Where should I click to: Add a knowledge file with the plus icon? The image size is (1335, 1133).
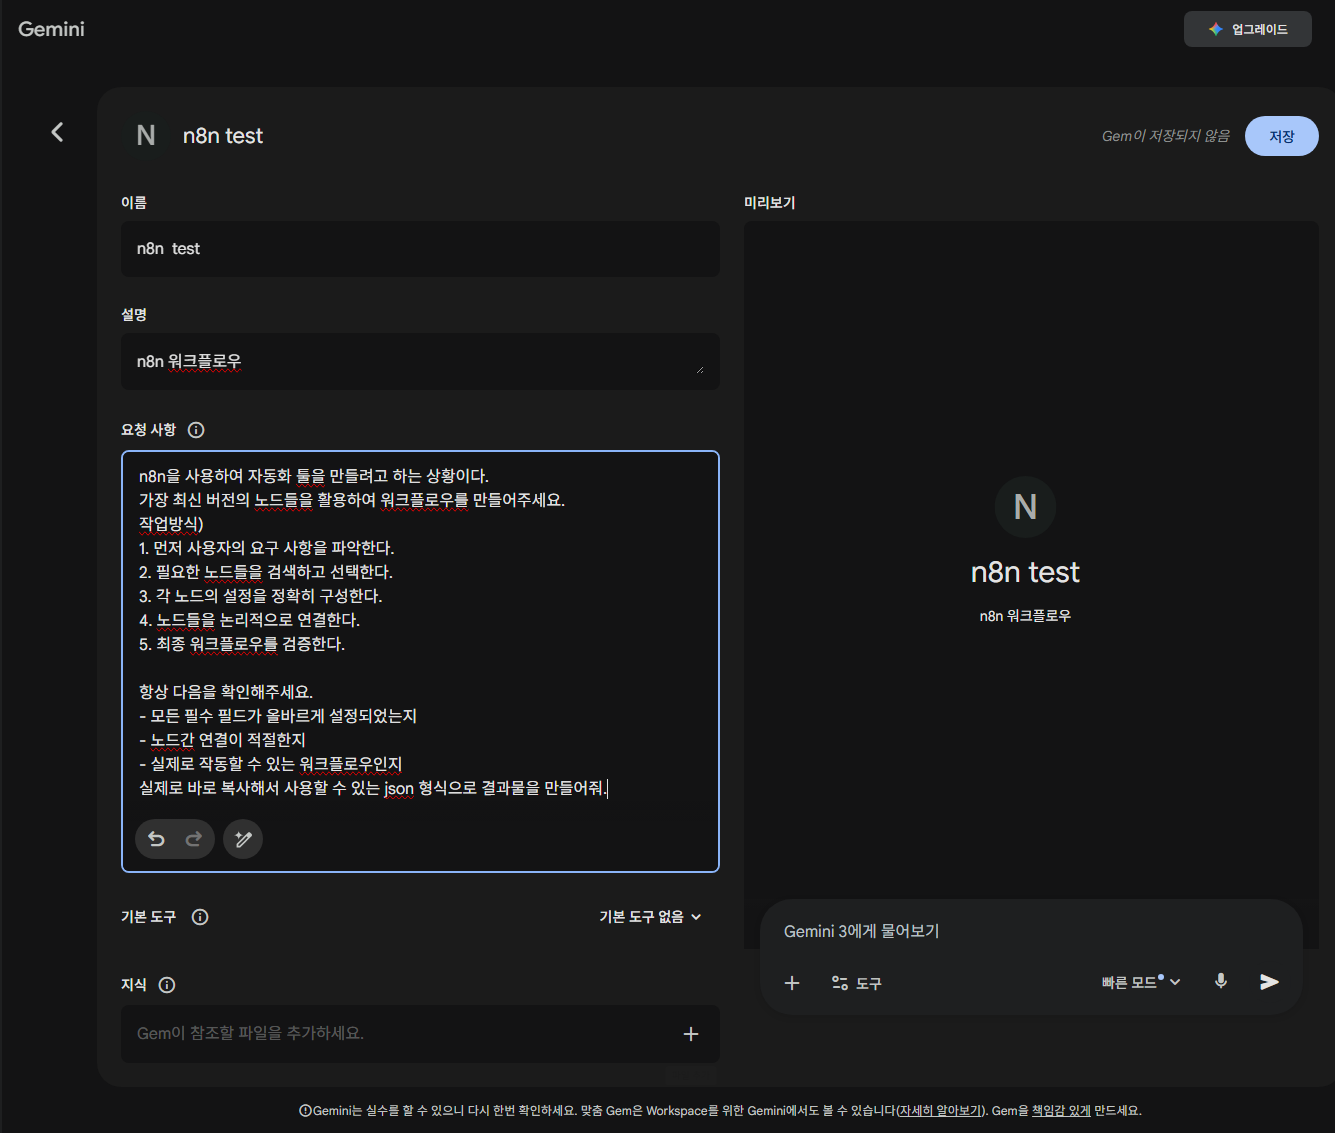click(x=691, y=1034)
